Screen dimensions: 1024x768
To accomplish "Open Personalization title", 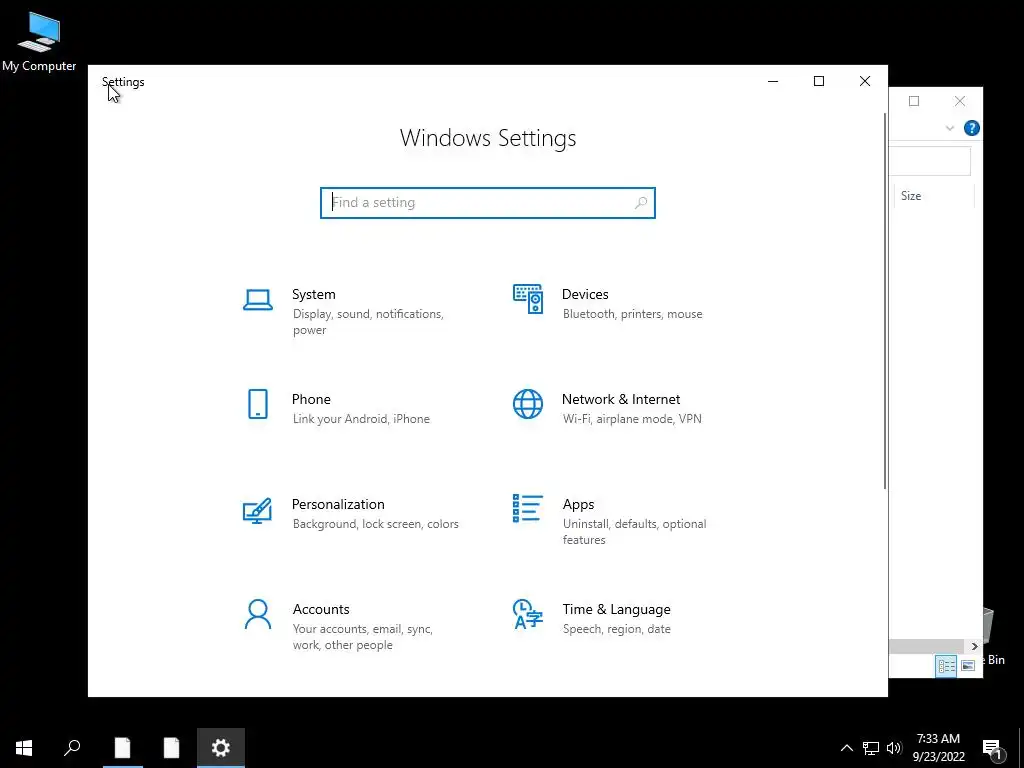I will click(x=338, y=505).
